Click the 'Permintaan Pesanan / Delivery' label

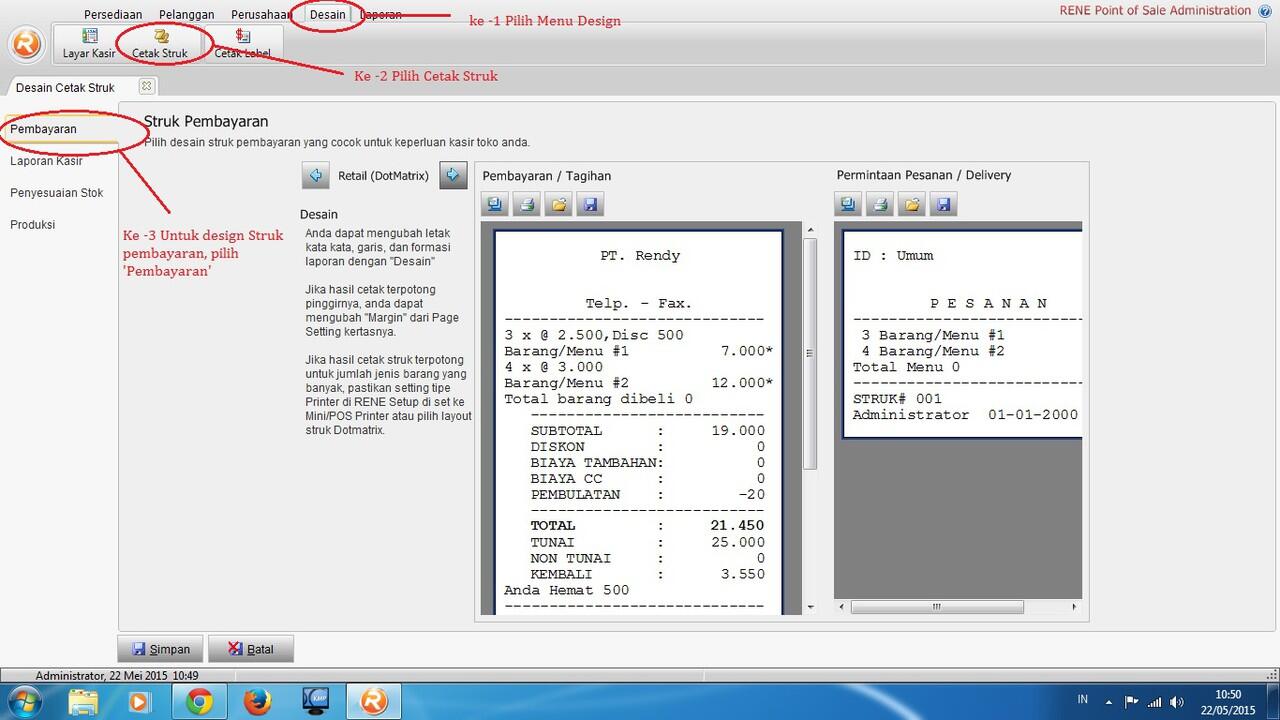point(924,175)
